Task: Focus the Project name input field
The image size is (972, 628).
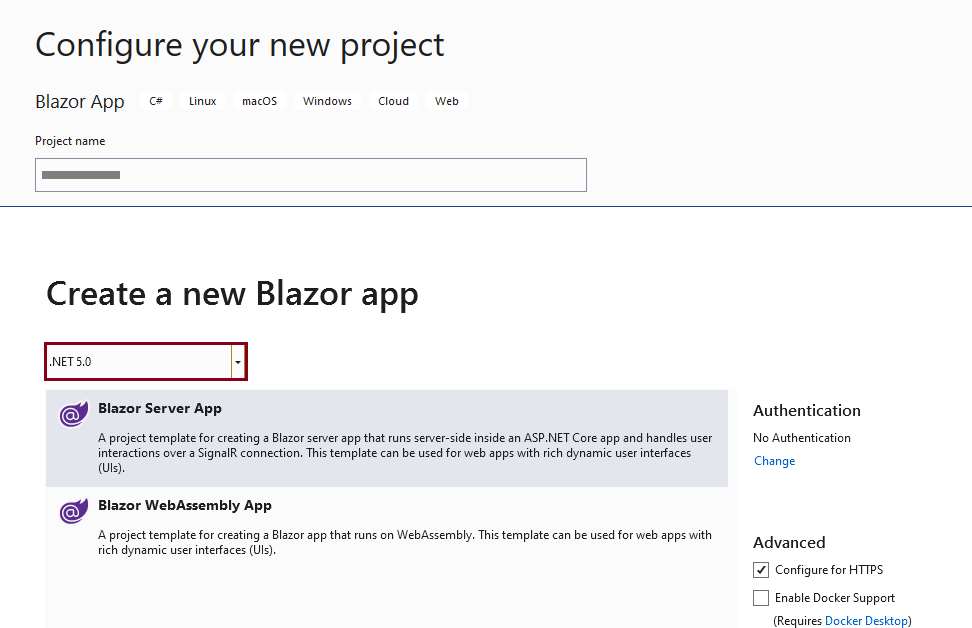Action: [x=311, y=175]
